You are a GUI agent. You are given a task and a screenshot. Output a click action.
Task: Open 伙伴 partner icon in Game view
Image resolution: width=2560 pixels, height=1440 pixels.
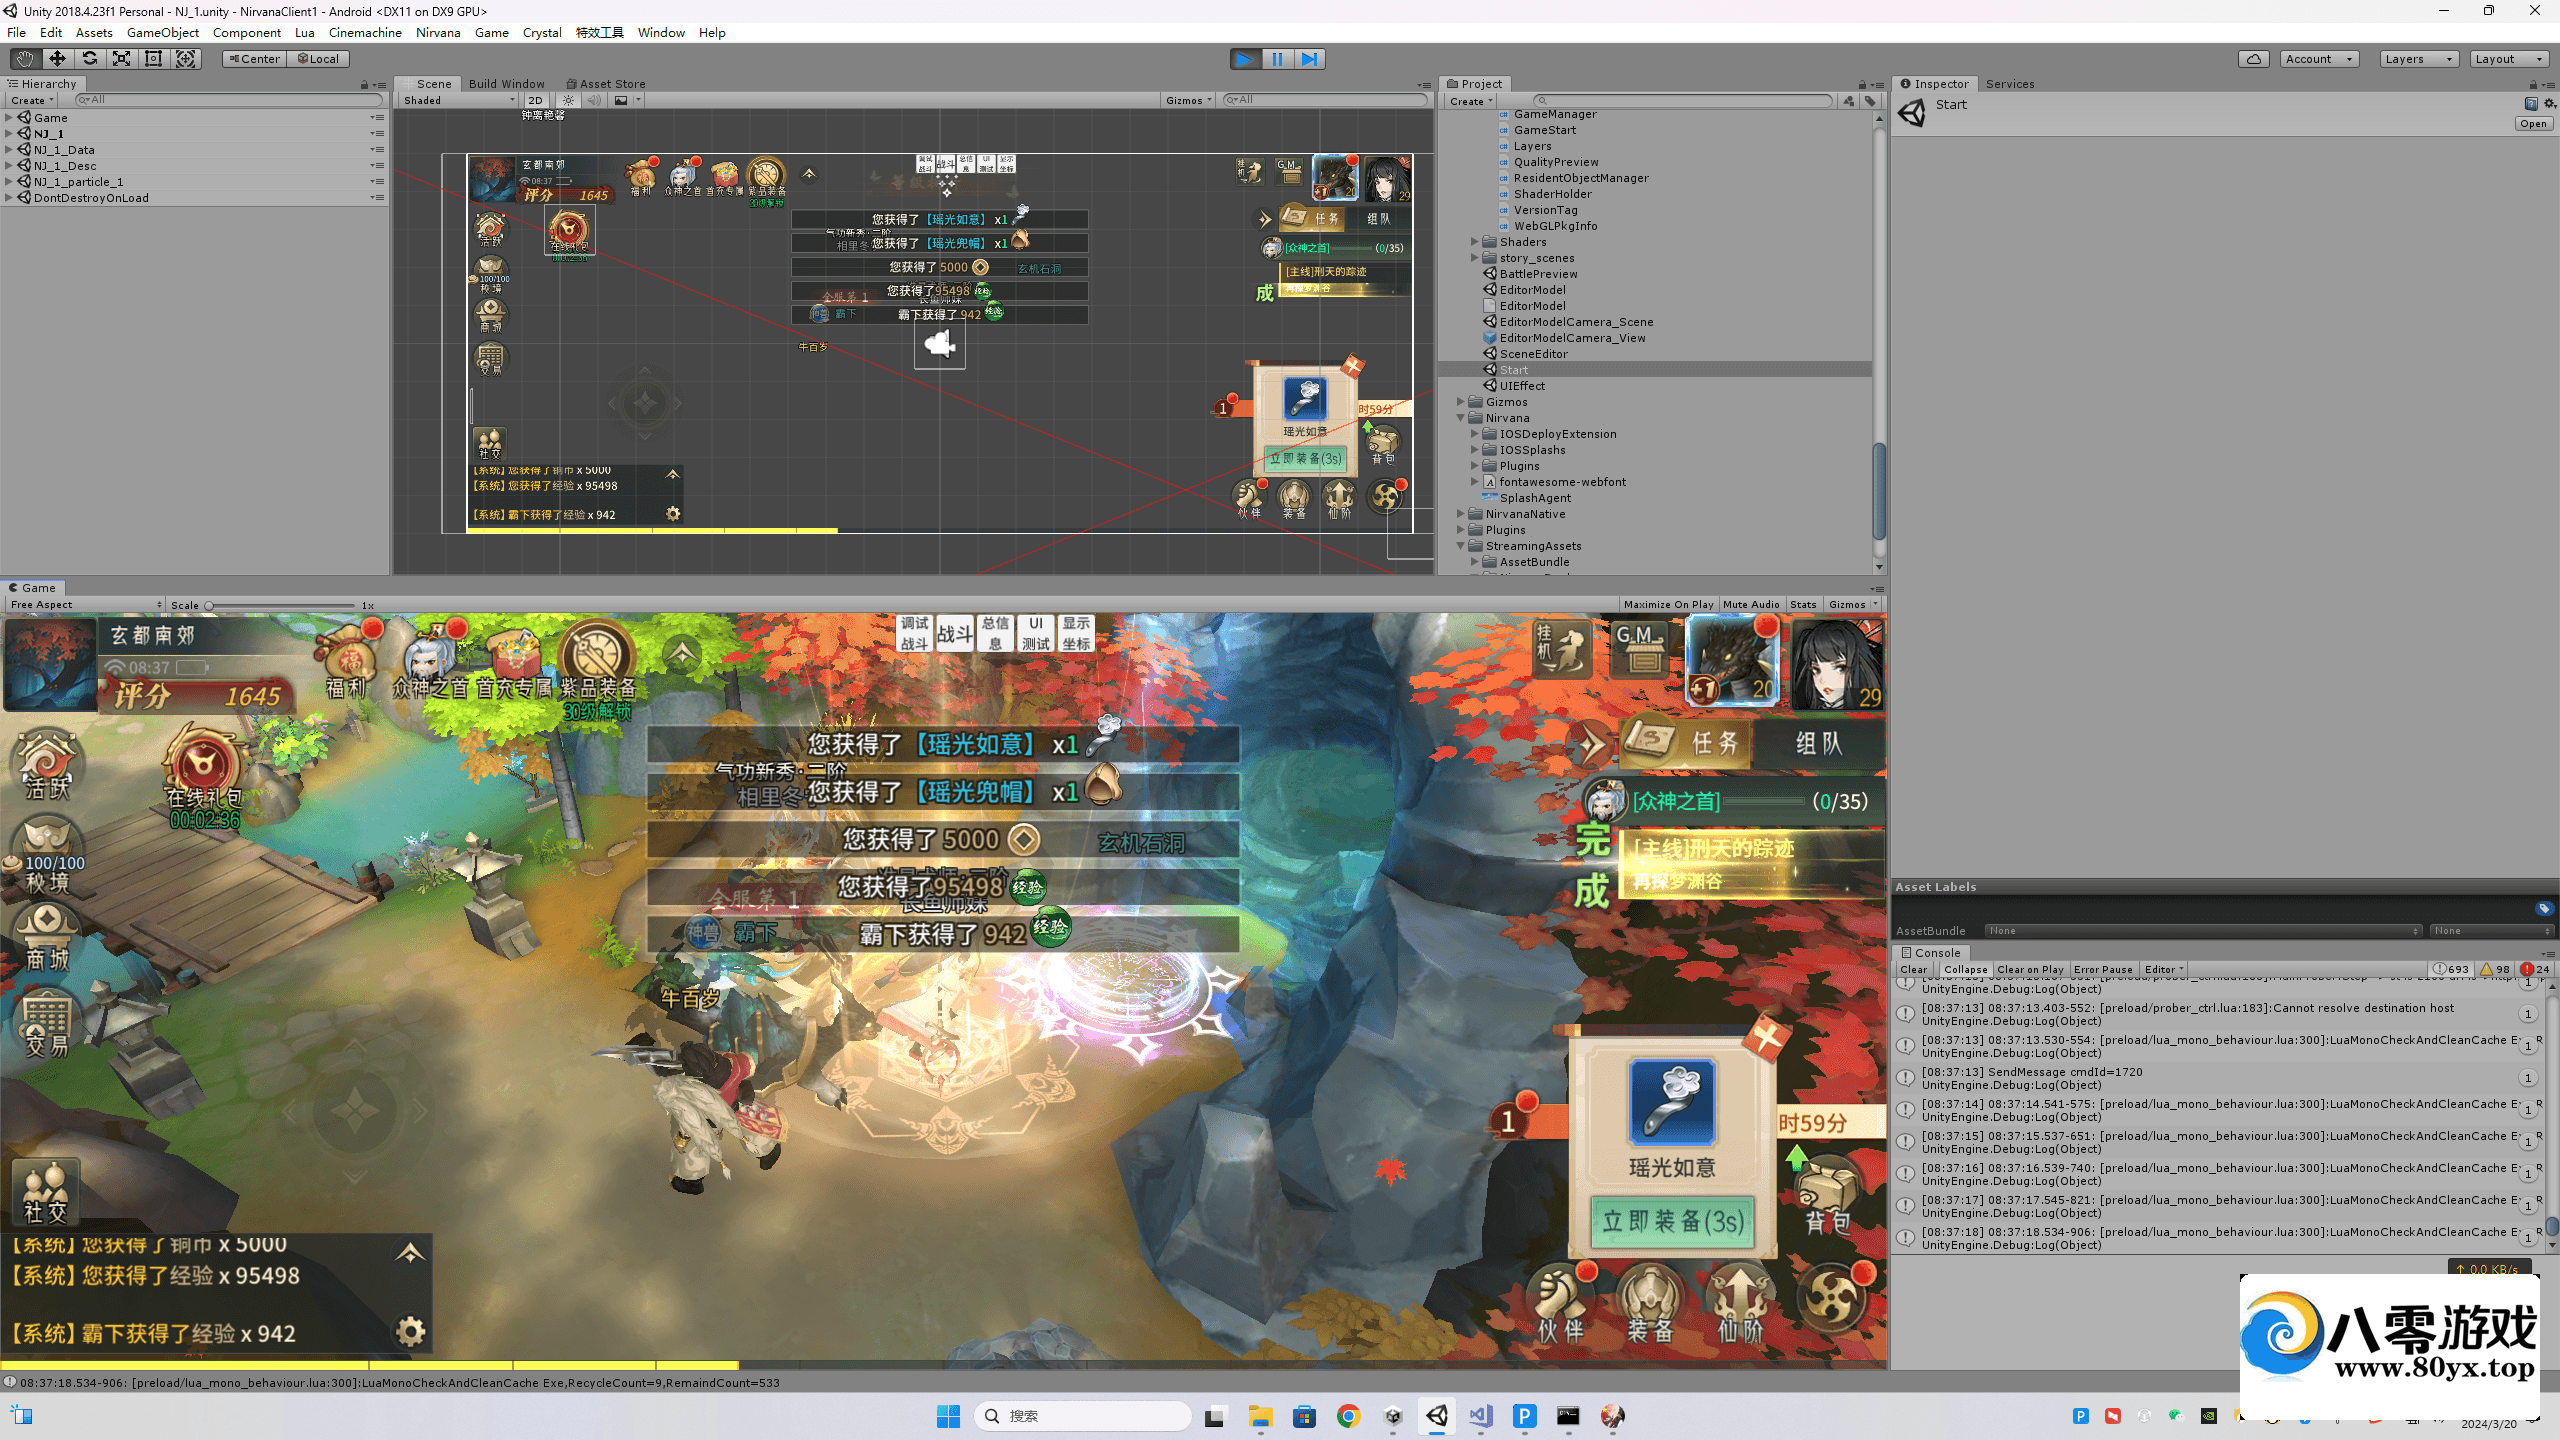click(x=1562, y=1303)
